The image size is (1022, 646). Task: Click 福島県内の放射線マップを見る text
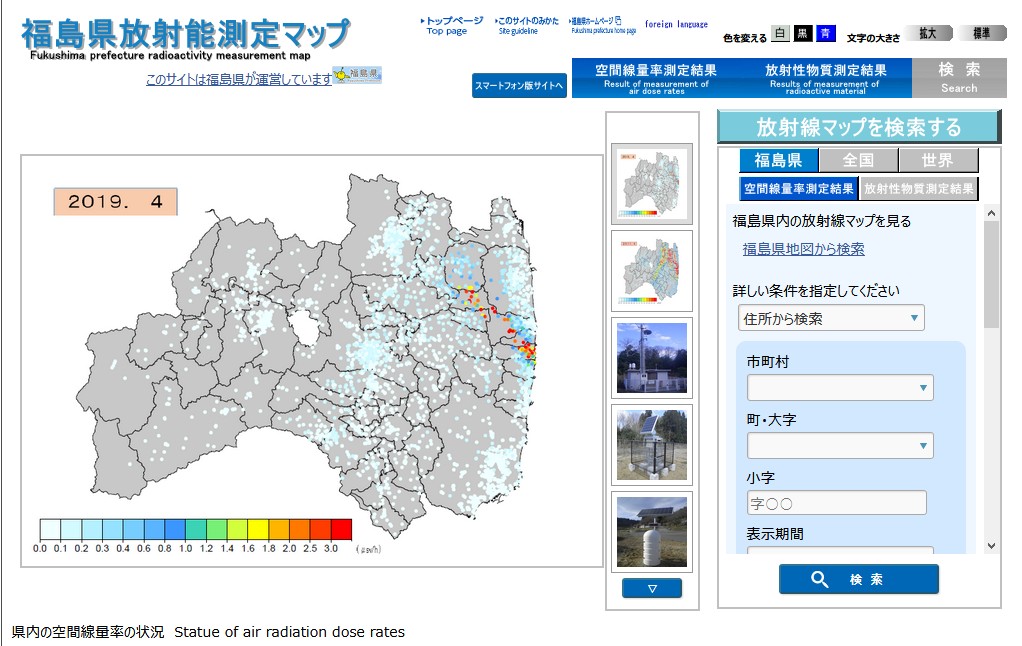[x=822, y=221]
